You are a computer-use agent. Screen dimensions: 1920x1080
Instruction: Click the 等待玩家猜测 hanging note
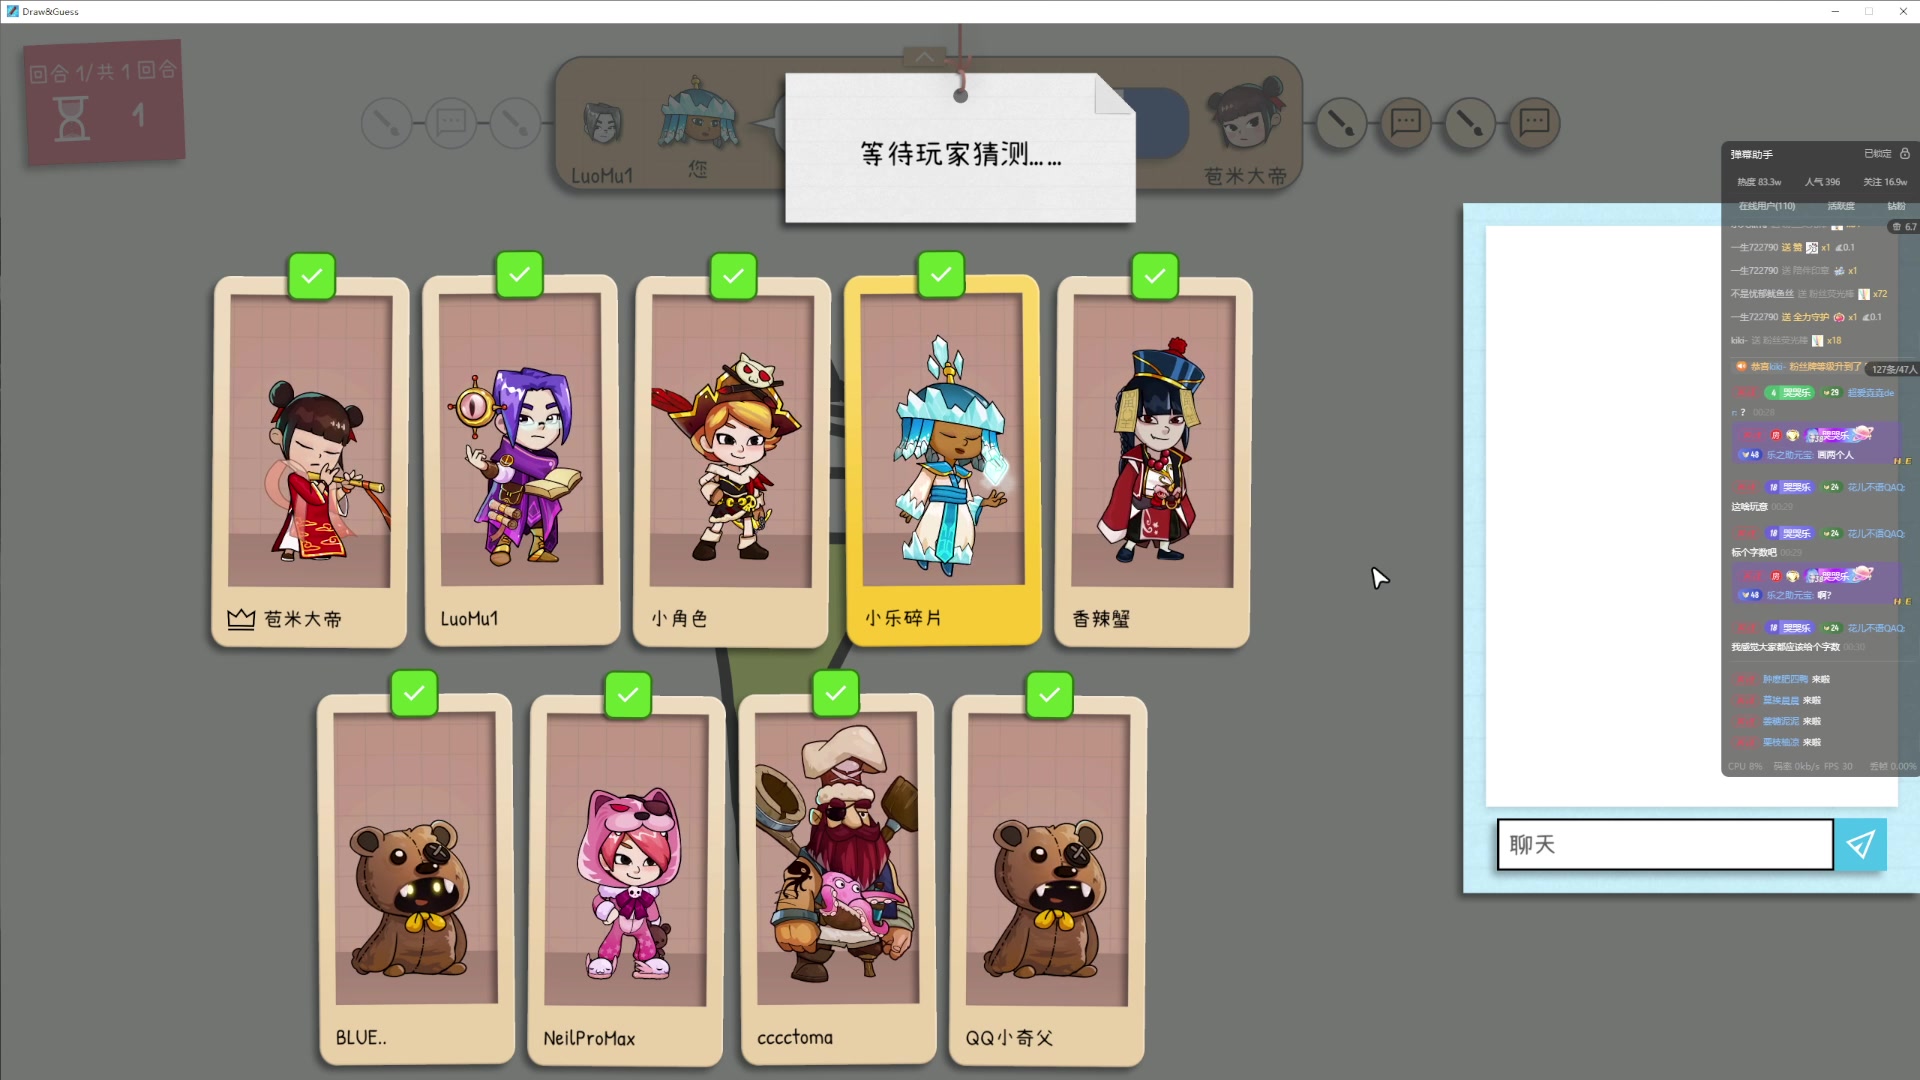point(960,148)
